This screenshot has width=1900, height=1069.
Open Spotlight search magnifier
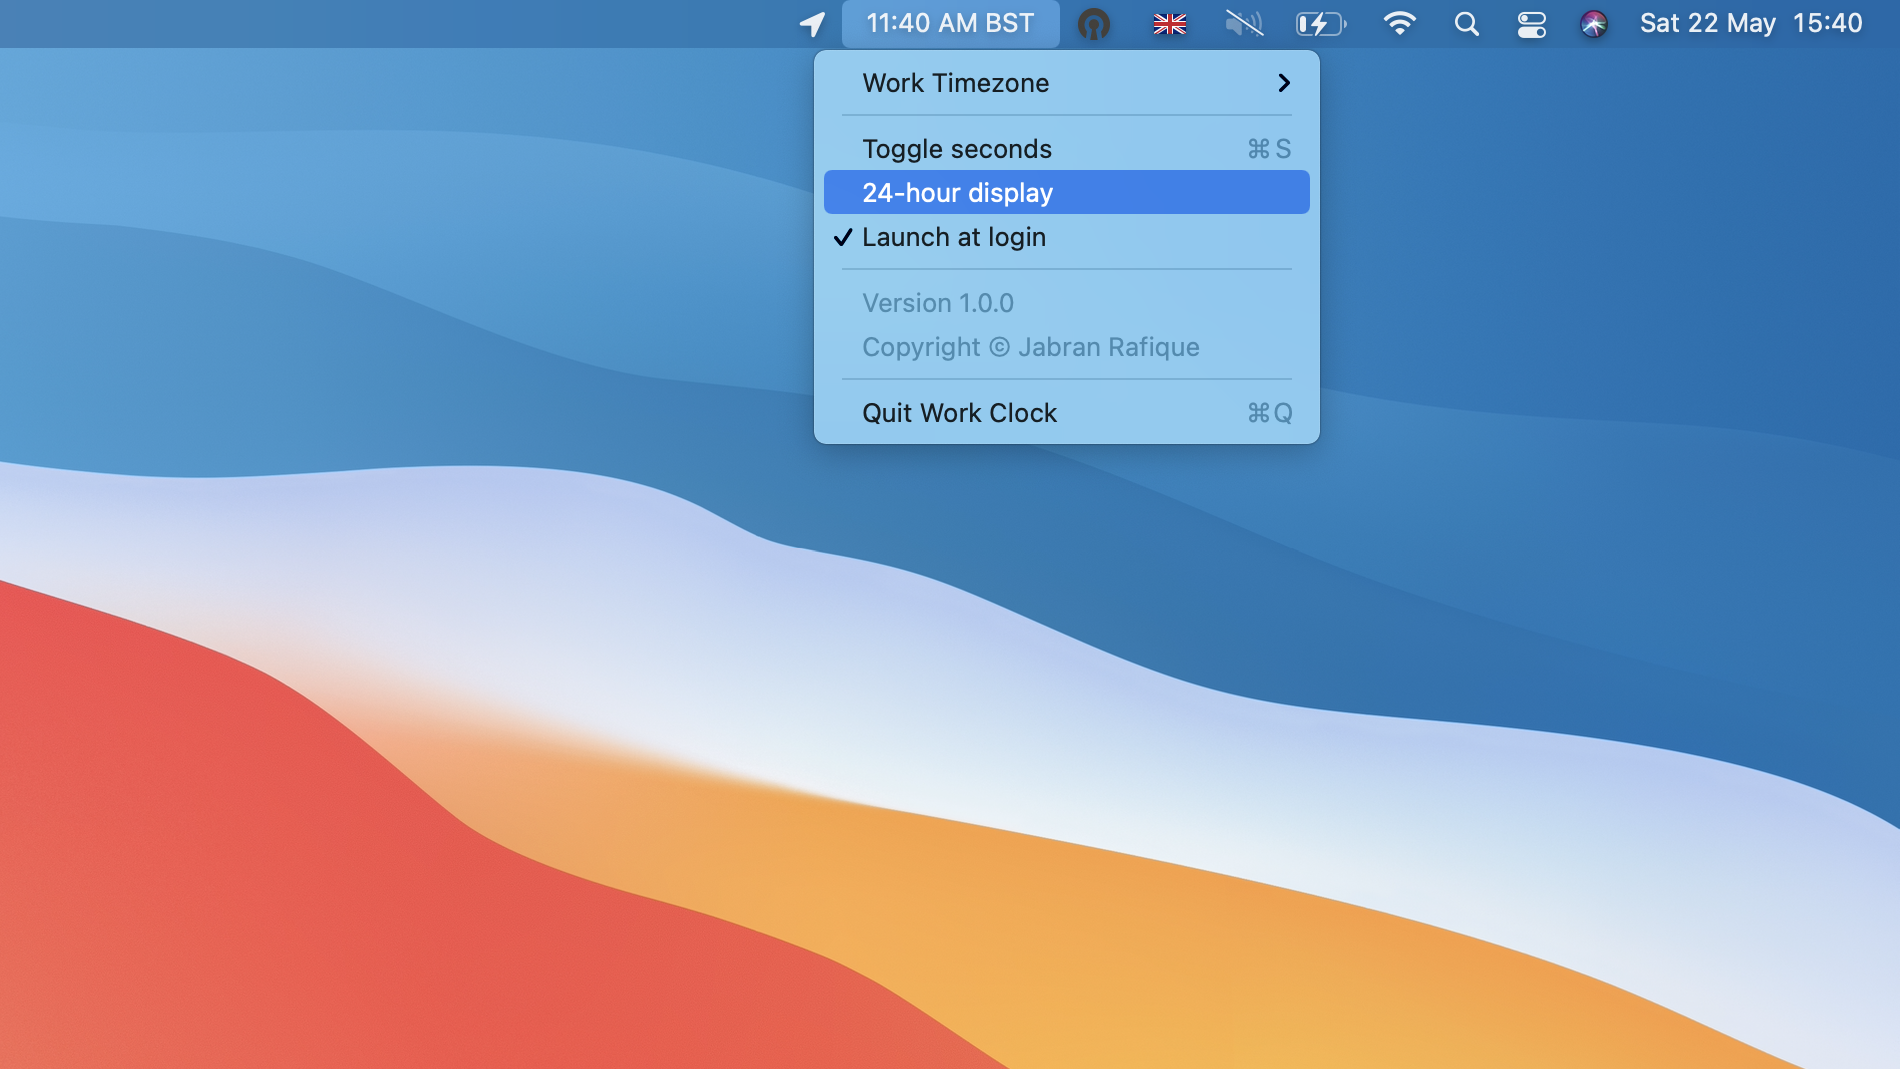coord(1466,24)
